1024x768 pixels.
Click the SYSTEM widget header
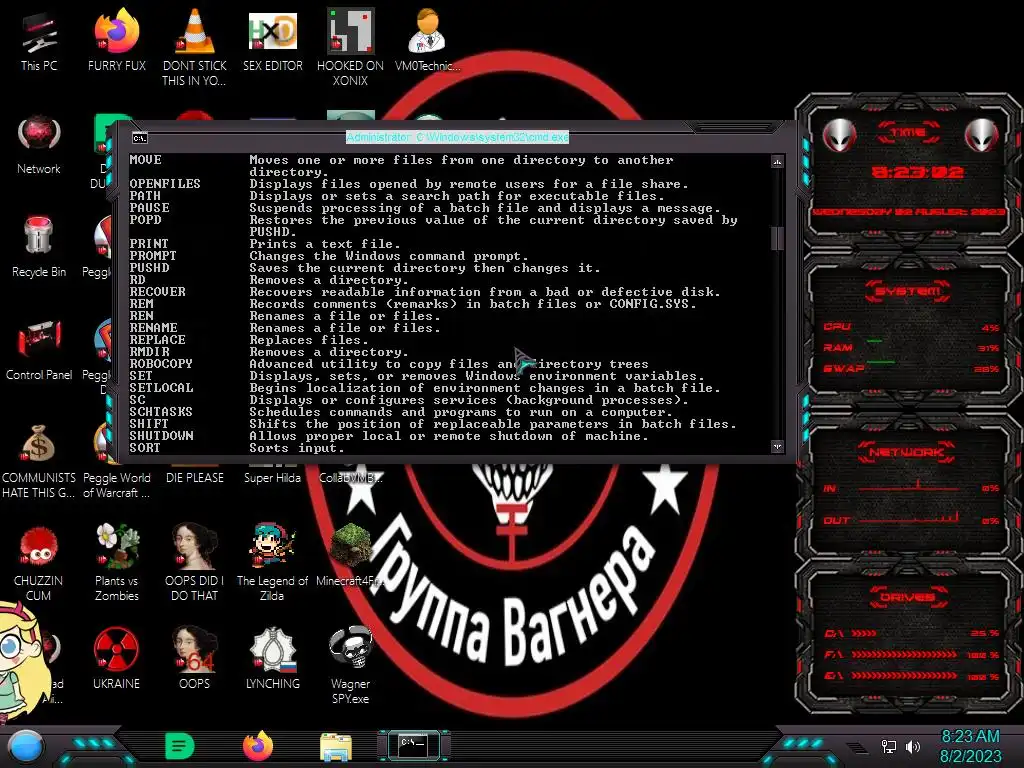pos(908,291)
